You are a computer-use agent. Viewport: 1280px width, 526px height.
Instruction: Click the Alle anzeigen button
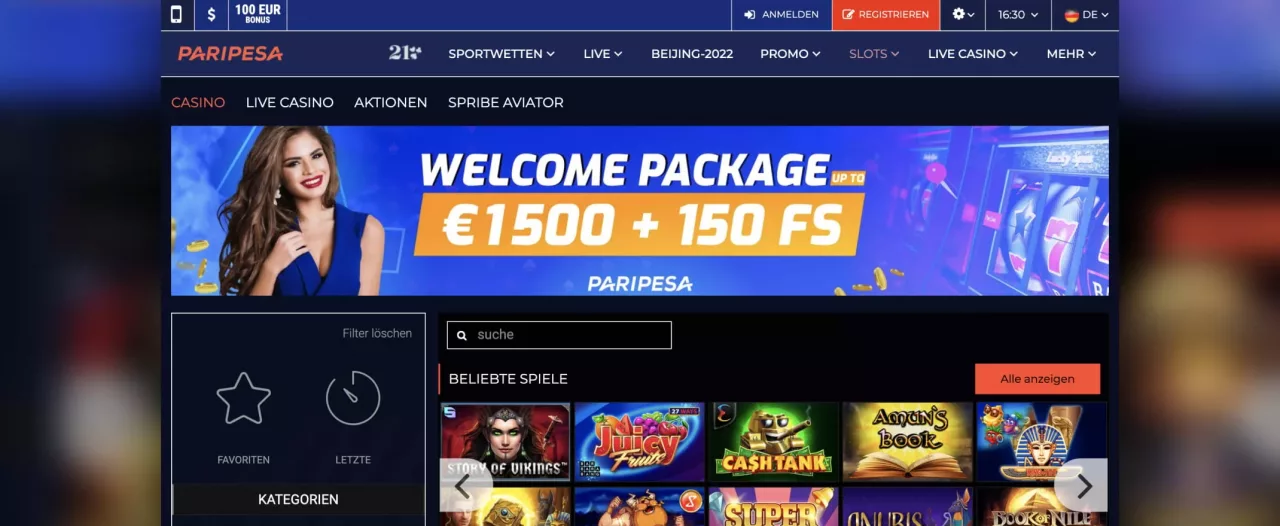1037,379
